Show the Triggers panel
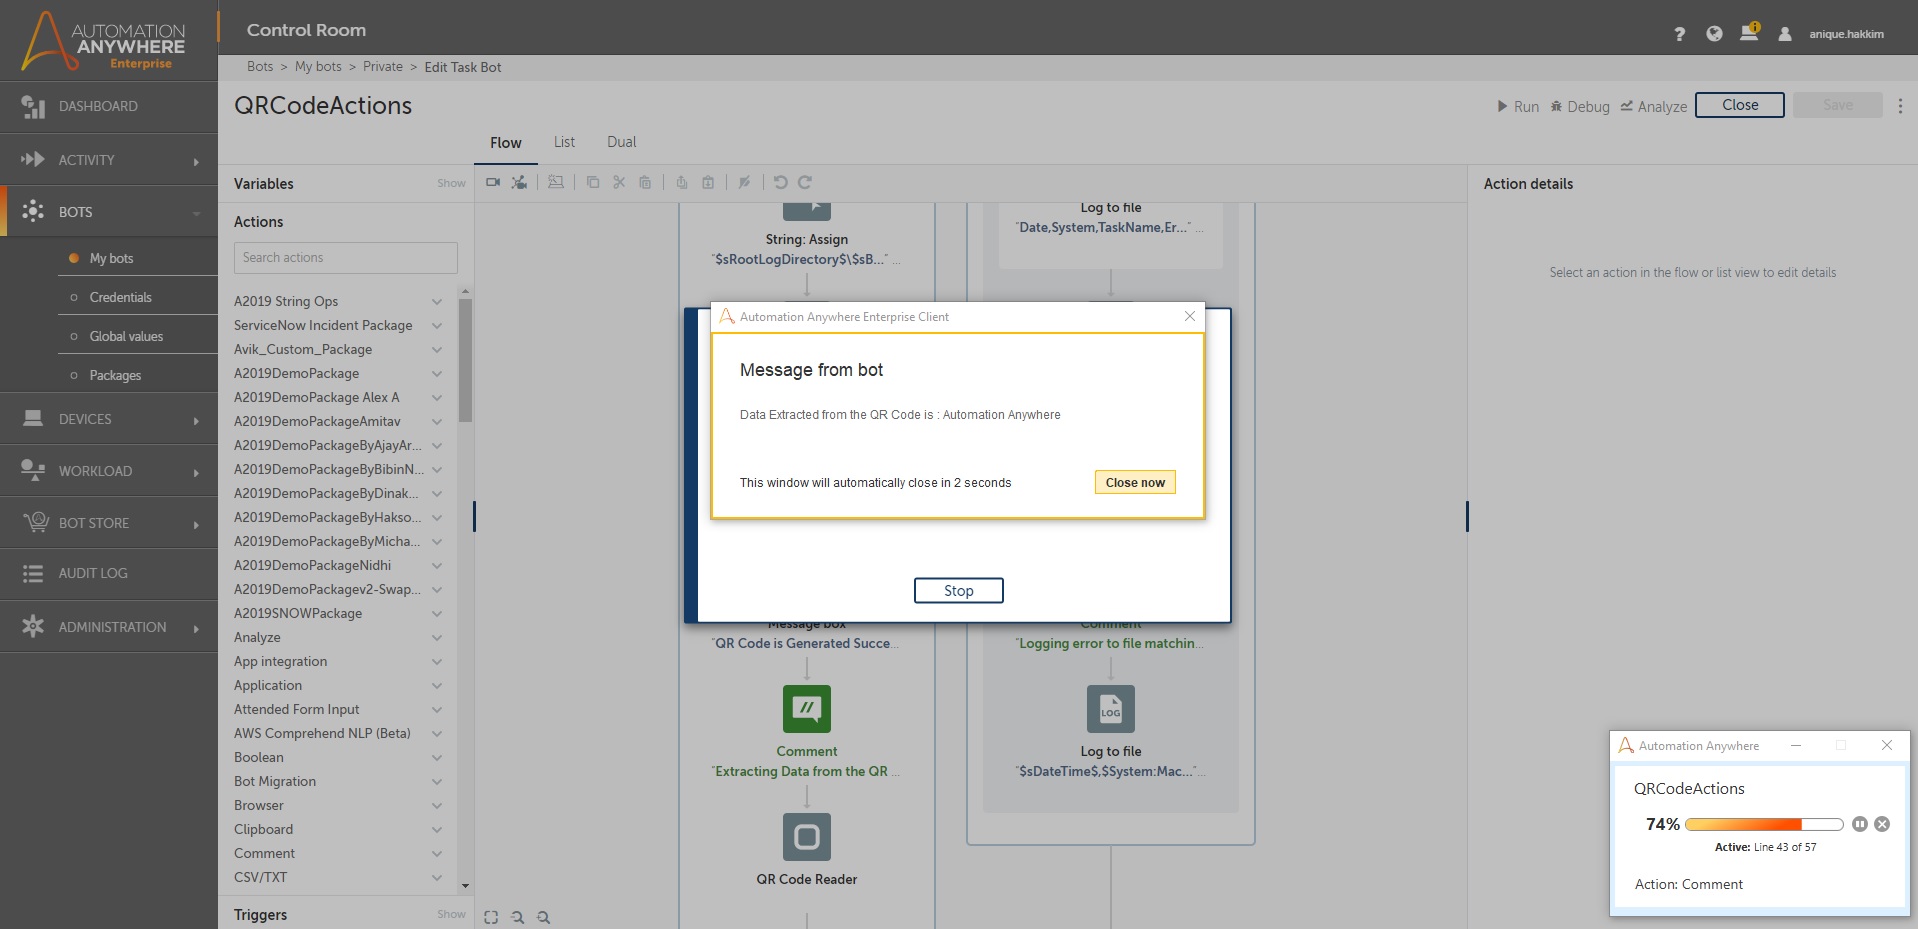The image size is (1918, 929). click(451, 914)
